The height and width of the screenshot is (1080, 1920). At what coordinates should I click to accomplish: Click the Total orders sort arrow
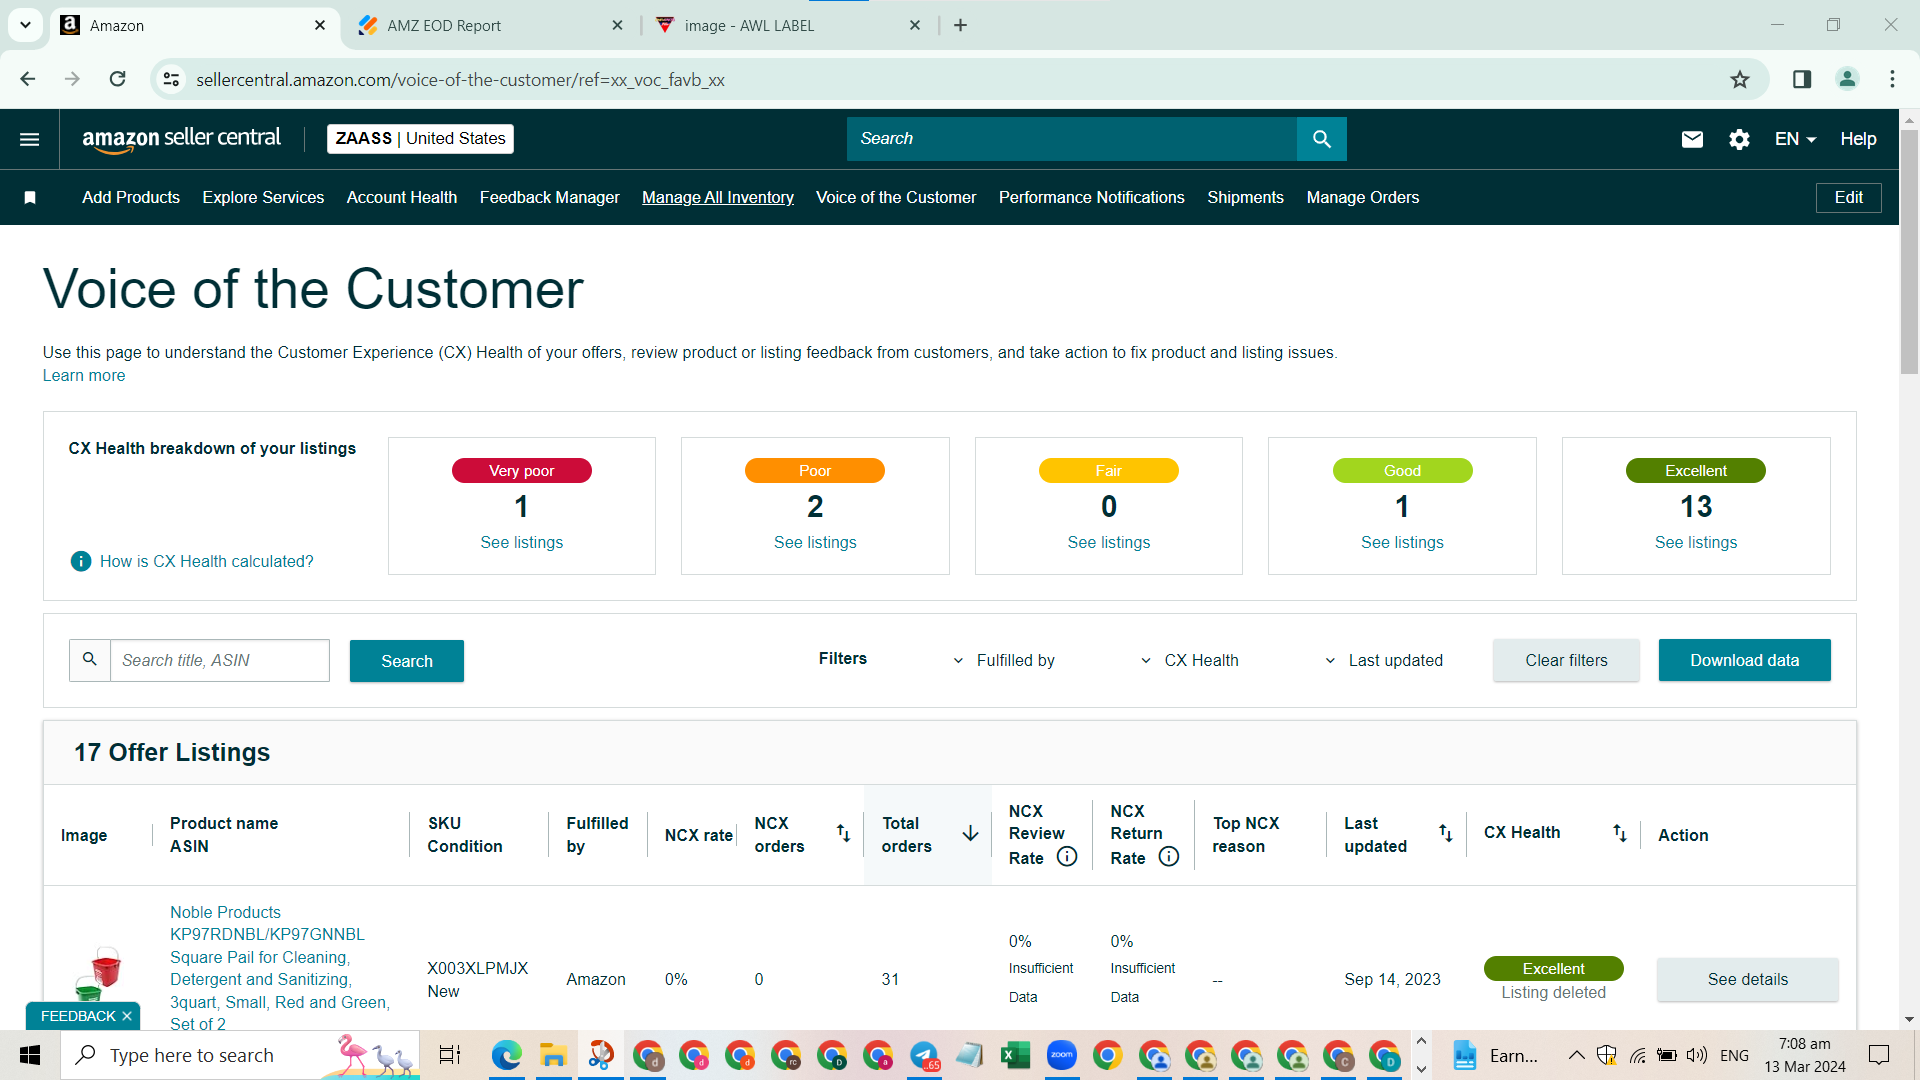coord(970,834)
